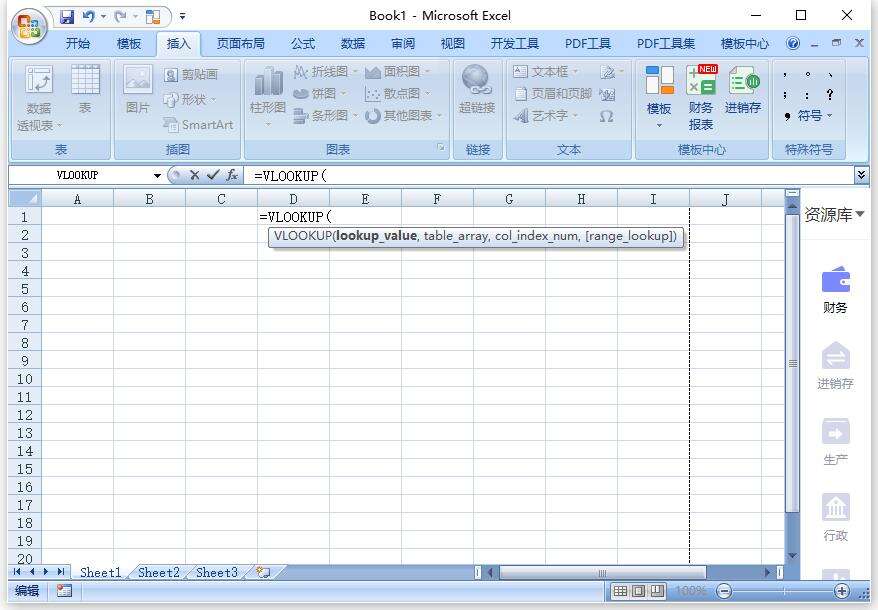
Task: Open the 条形图 bar chart menu
Action: pyautogui.click(x=326, y=116)
